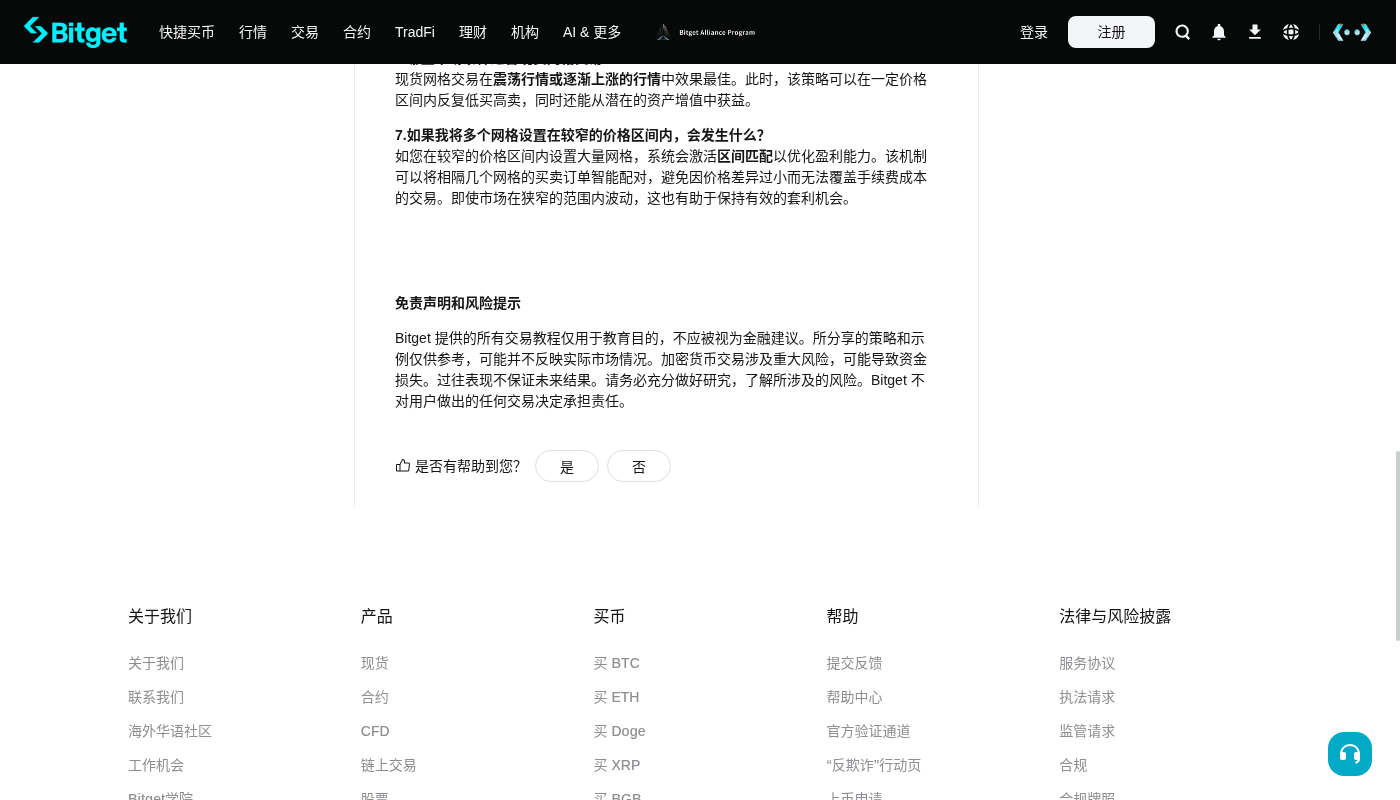Viewport: 1400px width, 800px height.
Task: Answer 是 to the helpful question
Action: pos(567,466)
